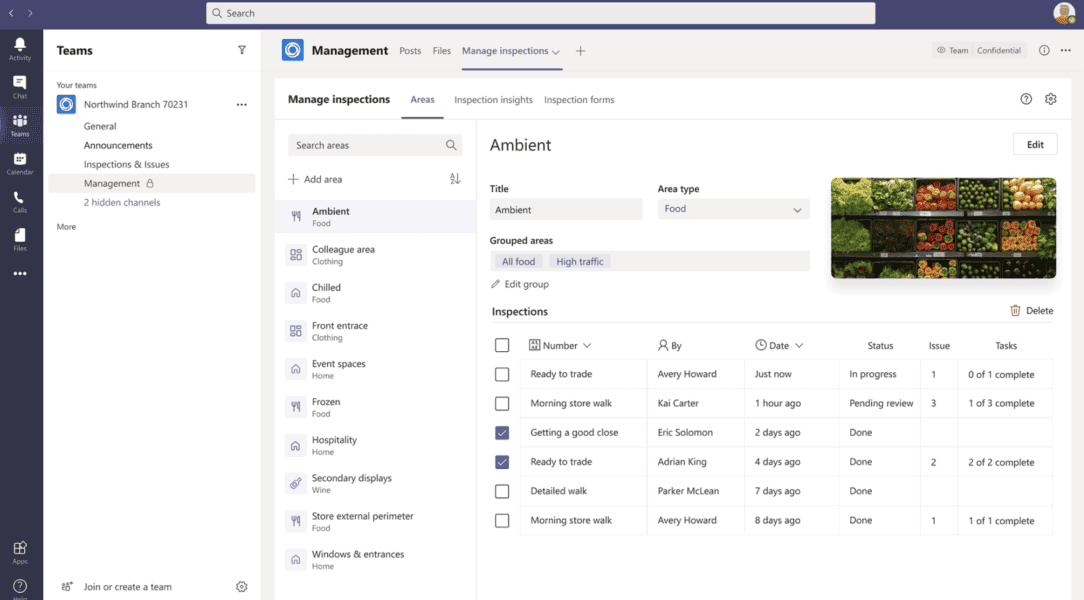Click the help question mark icon
This screenshot has height=600, width=1084.
coord(1026,99)
